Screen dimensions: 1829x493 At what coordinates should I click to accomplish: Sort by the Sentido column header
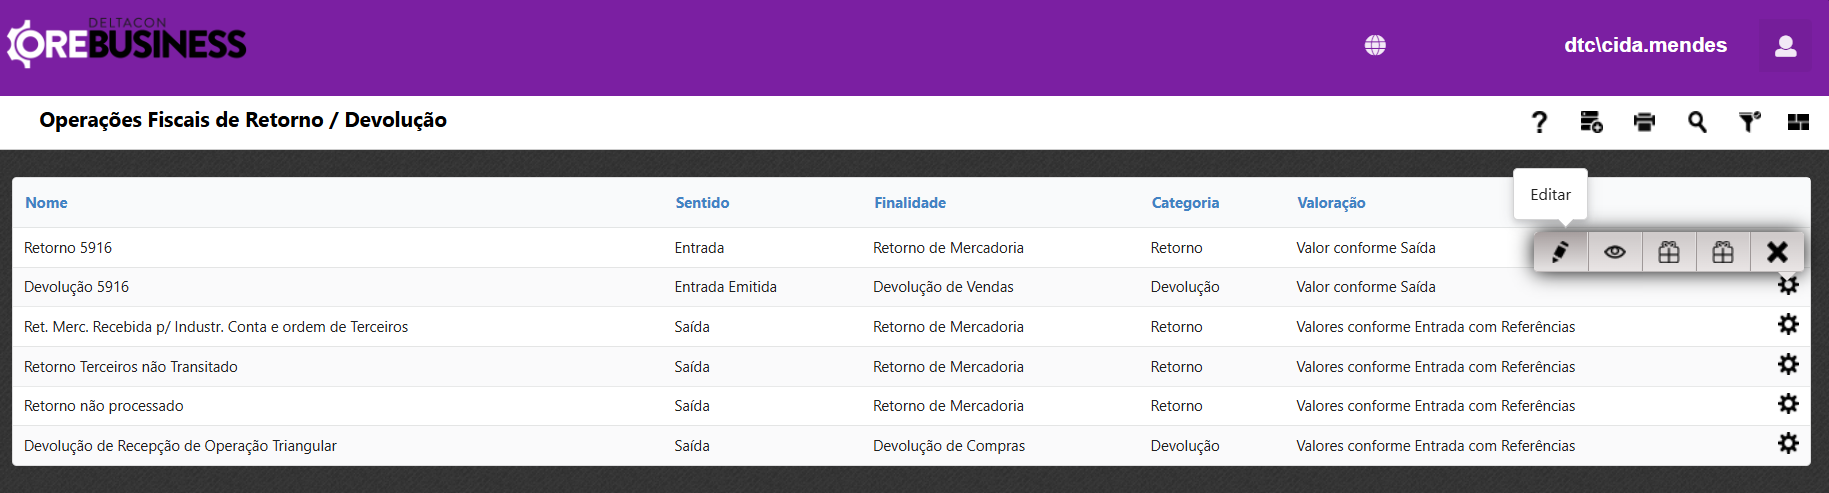pyautogui.click(x=702, y=203)
